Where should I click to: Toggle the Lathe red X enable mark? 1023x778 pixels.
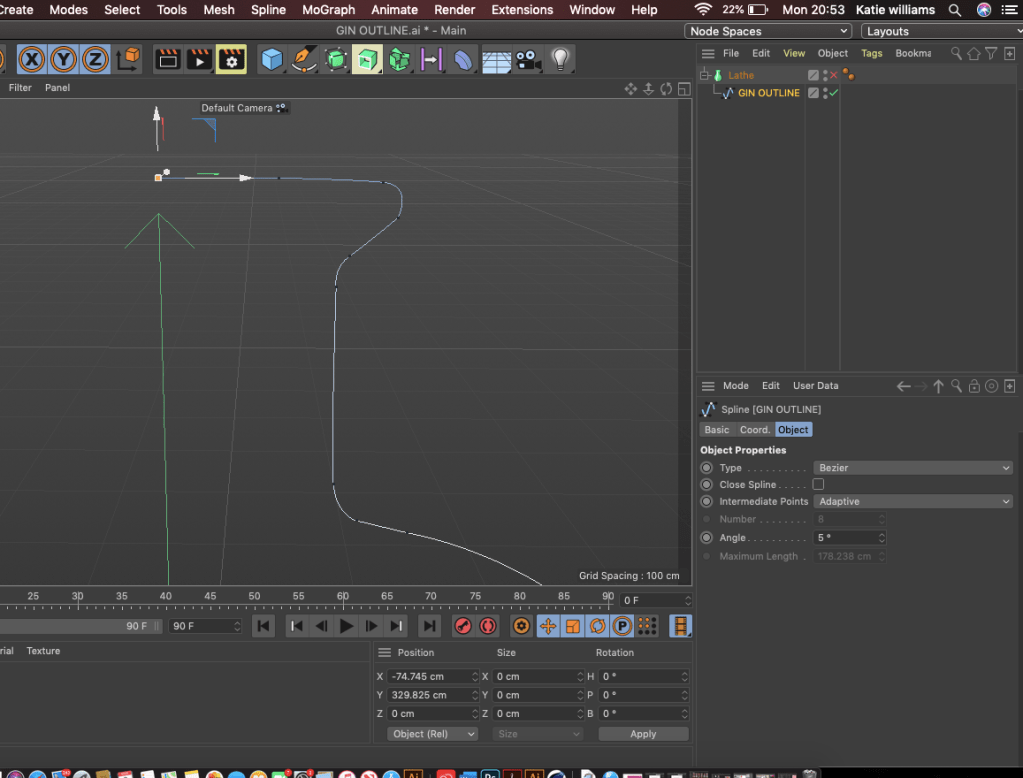click(834, 75)
